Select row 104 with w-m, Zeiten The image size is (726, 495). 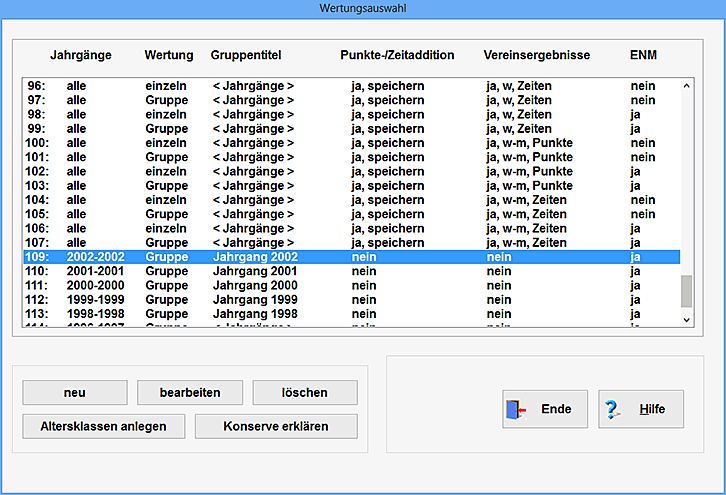coord(350,200)
